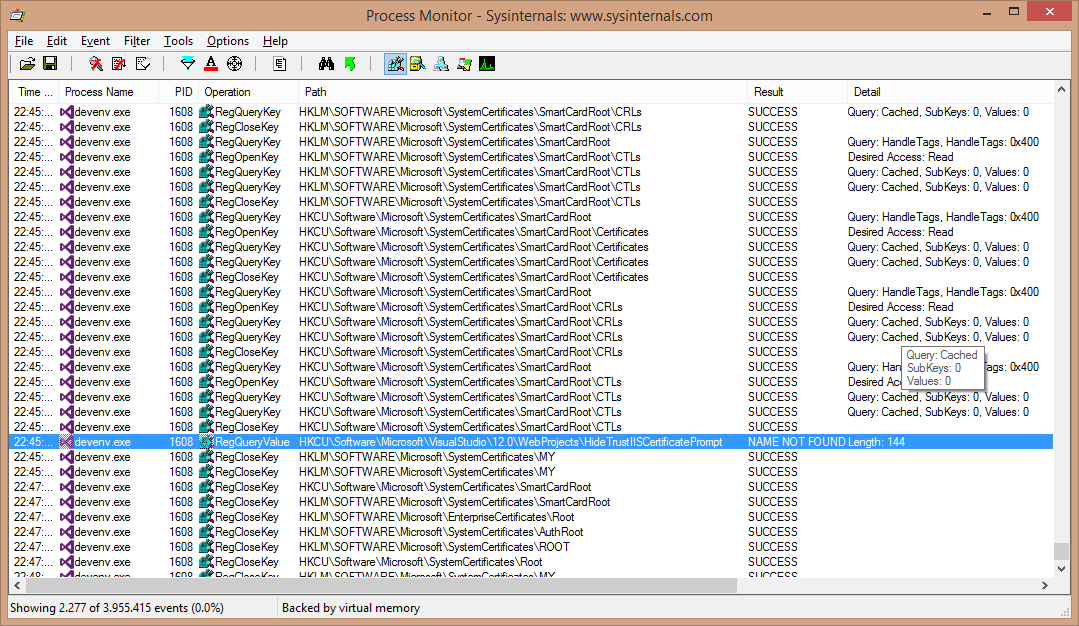Open the Tools menu
The image size is (1079, 626).
pyautogui.click(x=178, y=41)
